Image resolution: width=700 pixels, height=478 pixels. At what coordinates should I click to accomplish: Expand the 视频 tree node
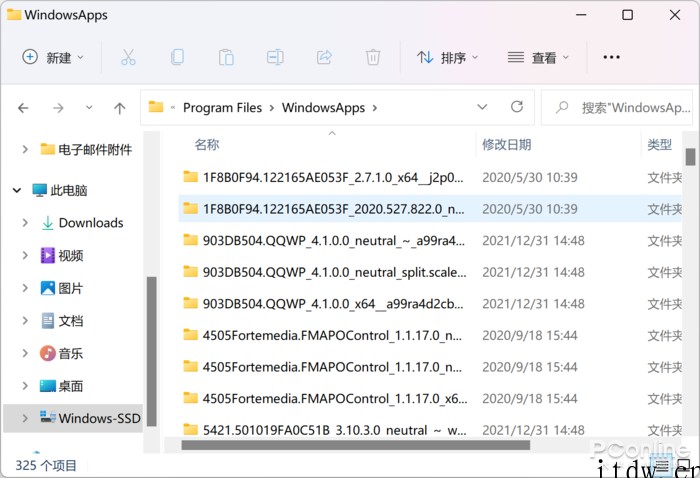click(x=25, y=255)
